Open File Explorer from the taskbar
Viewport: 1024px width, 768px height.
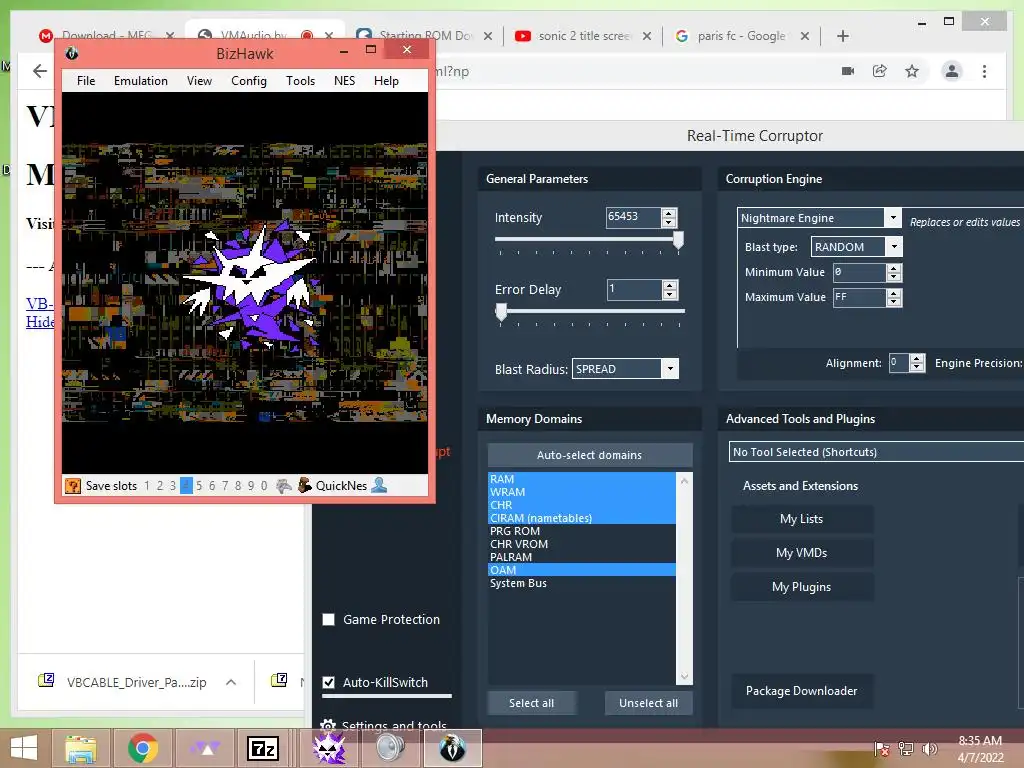(x=80, y=748)
